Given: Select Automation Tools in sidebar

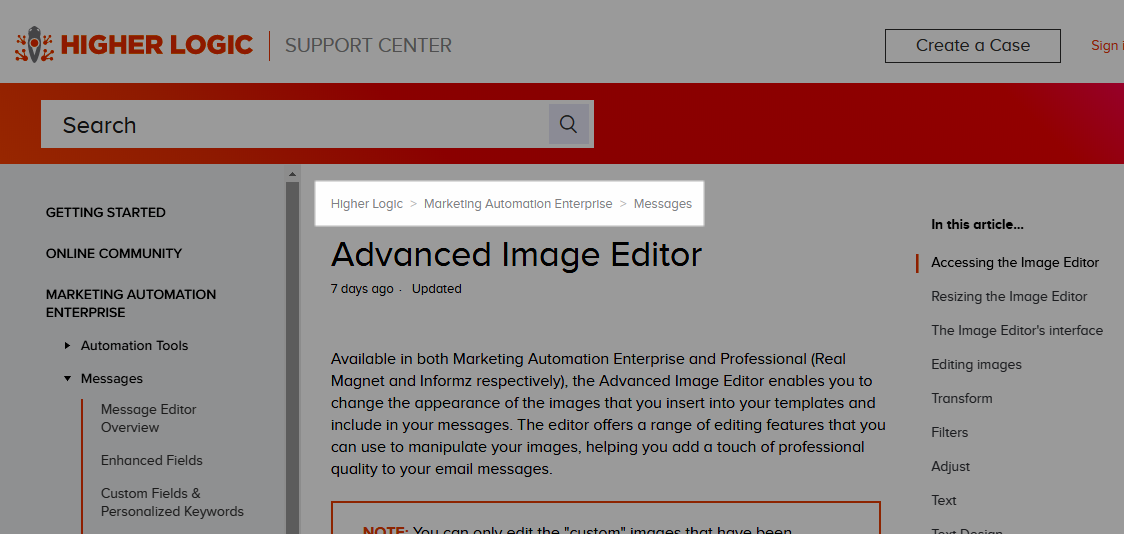Looking at the screenshot, I should [x=135, y=345].
